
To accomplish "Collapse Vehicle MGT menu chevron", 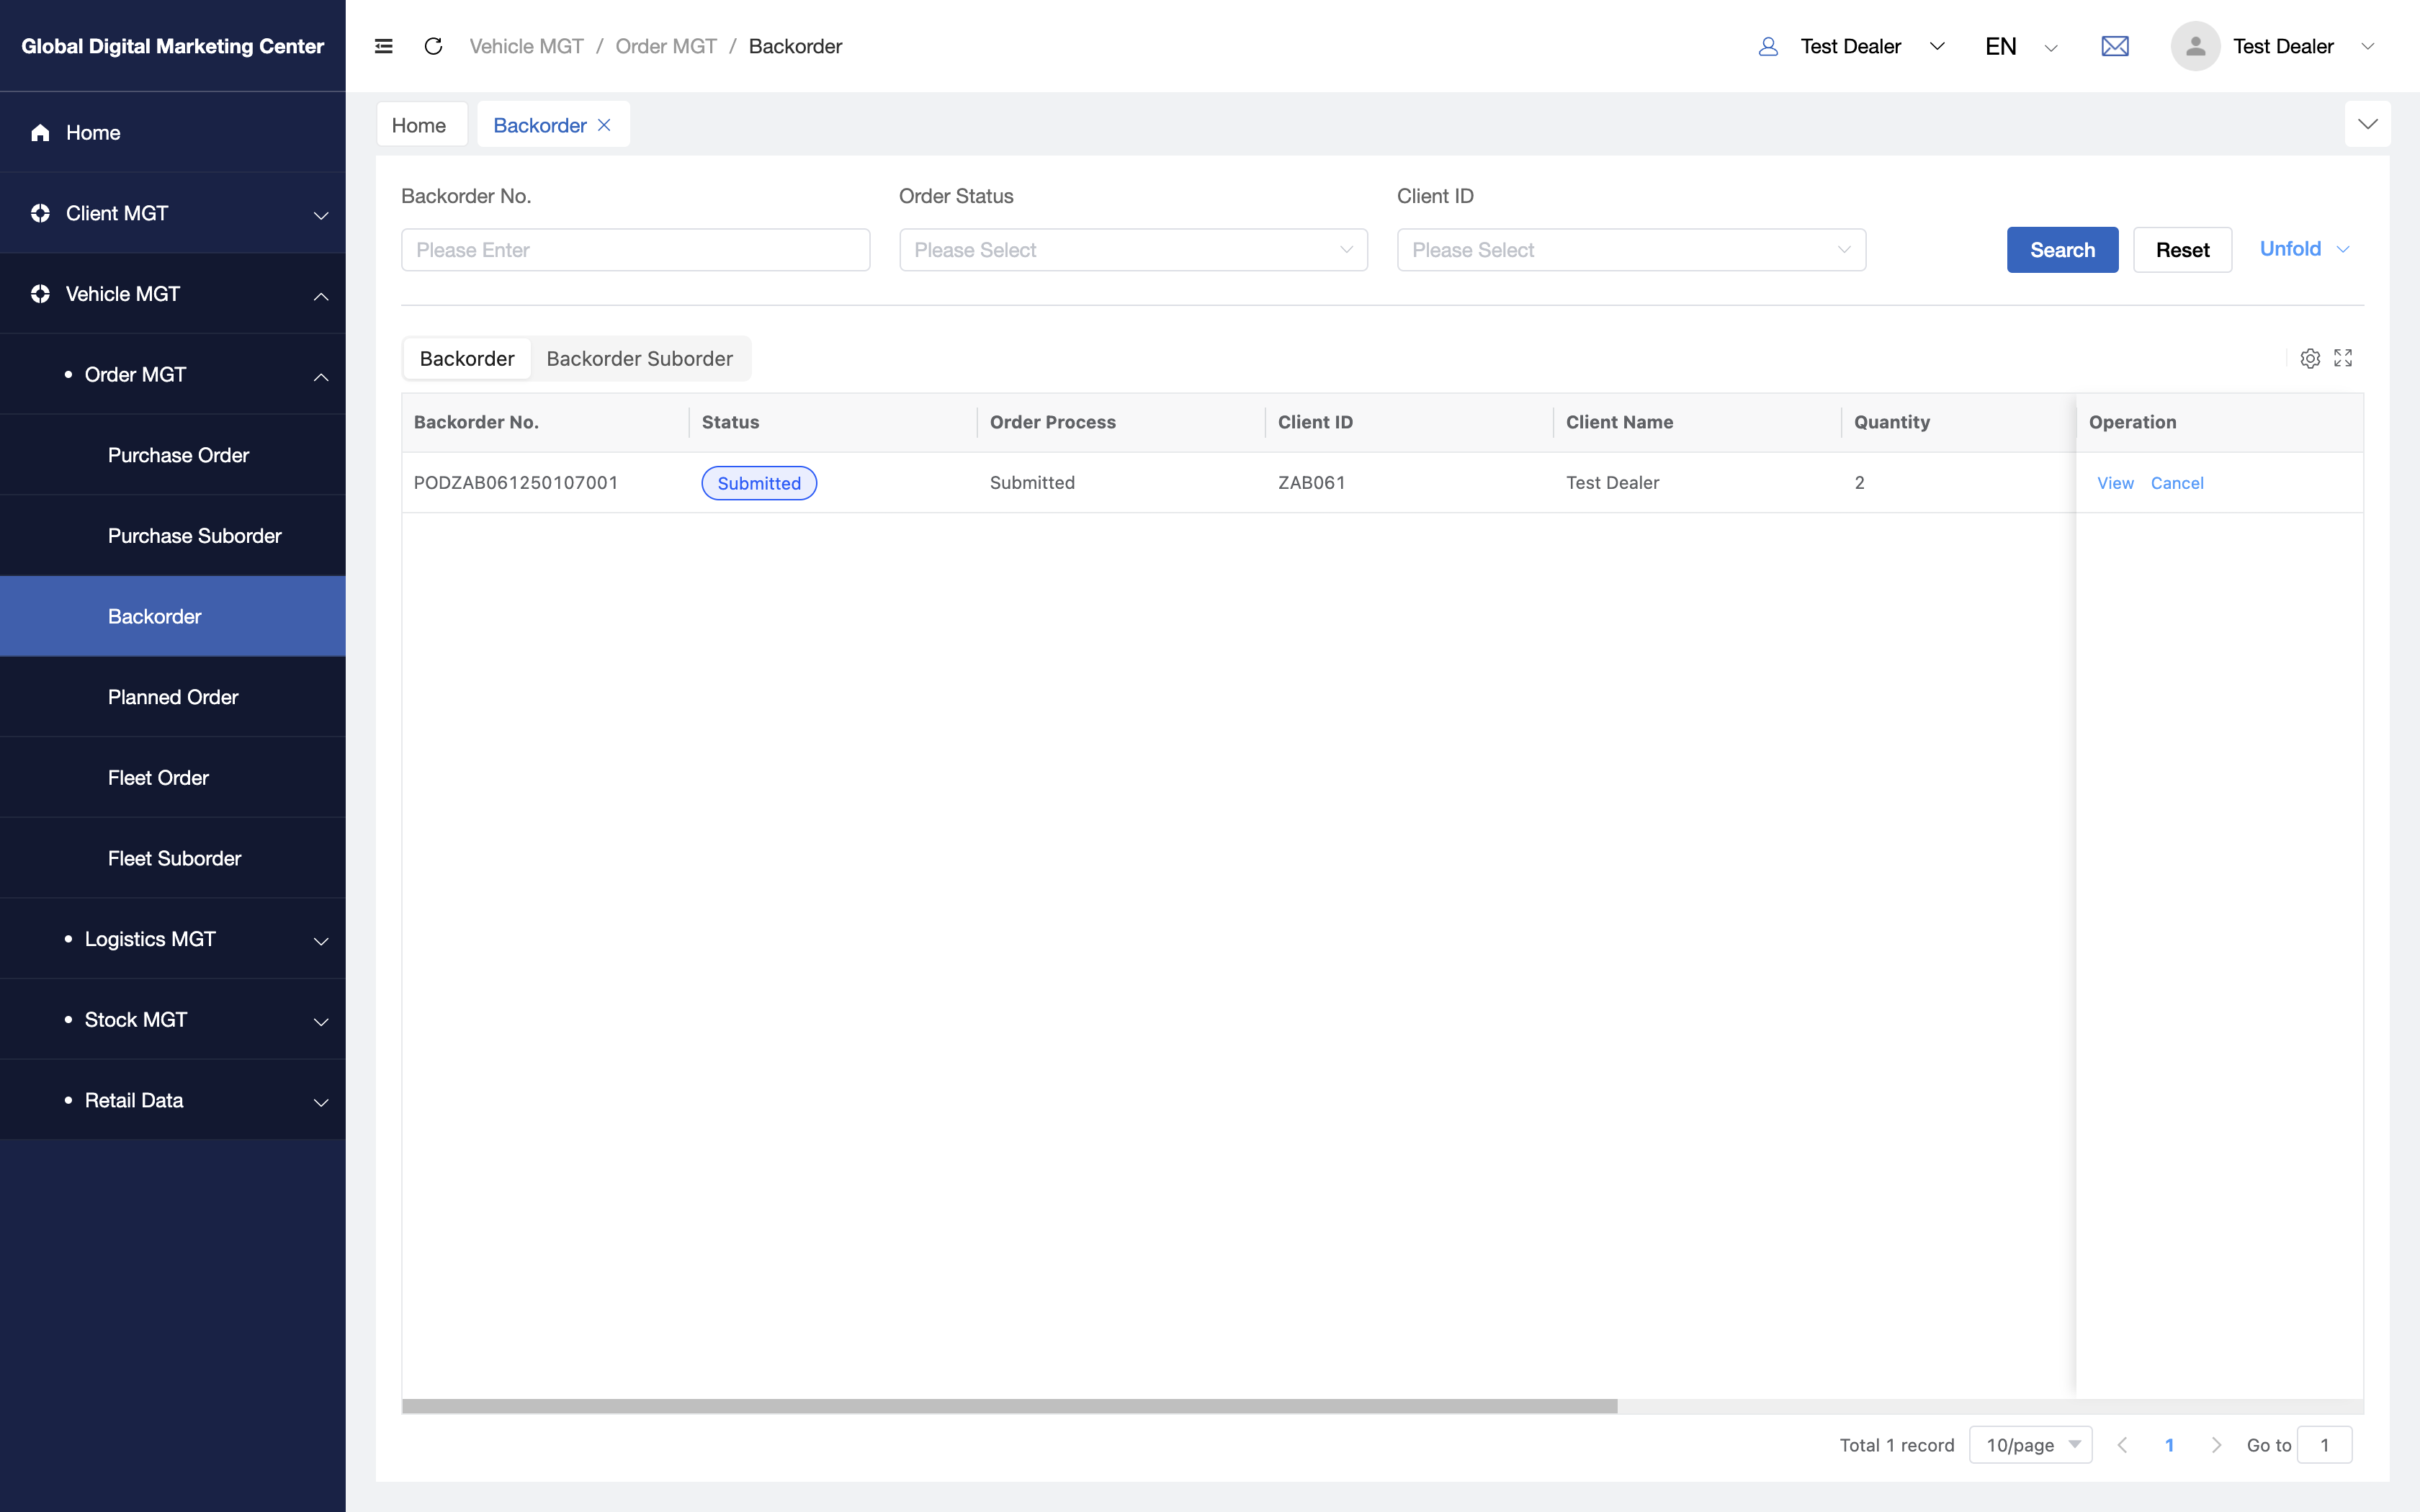I will 321,296.
